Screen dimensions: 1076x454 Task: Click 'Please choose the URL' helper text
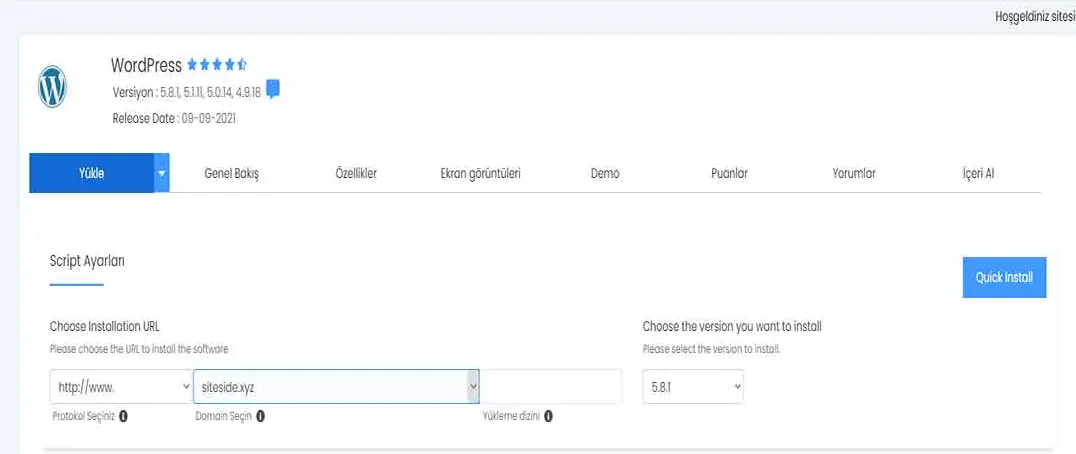pos(139,349)
